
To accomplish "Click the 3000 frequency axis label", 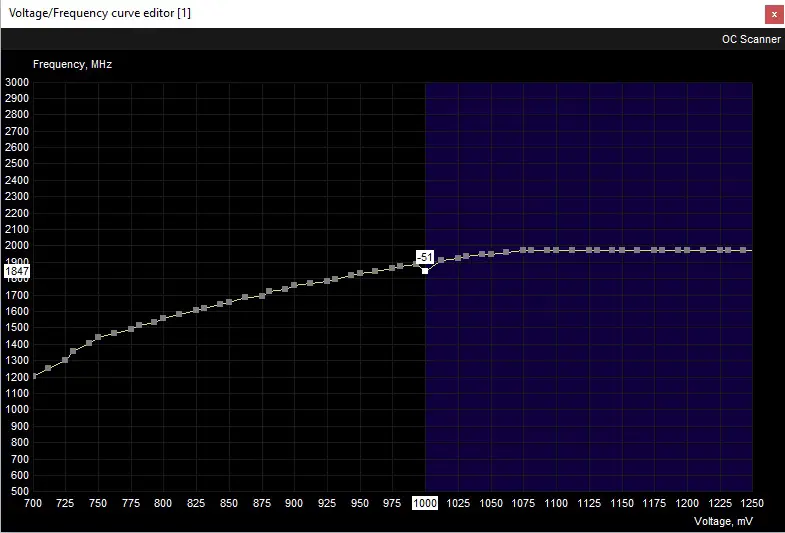I will pyautogui.click(x=17, y=82).
